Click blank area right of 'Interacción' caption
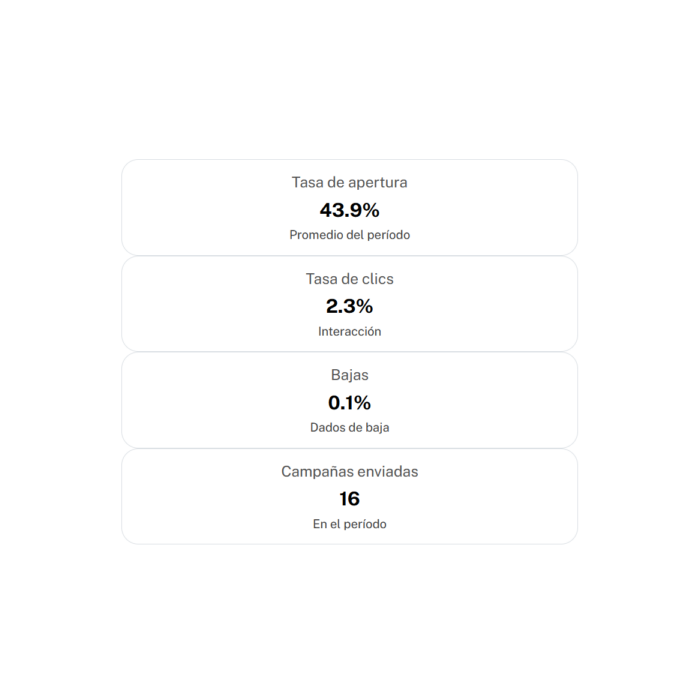Viewport: 700px width, 700px height. point(470,331)
